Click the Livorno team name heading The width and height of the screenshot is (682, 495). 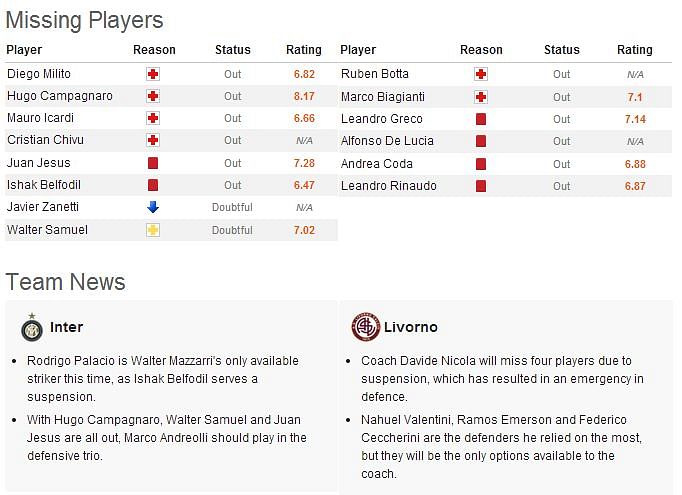[411, 327]
